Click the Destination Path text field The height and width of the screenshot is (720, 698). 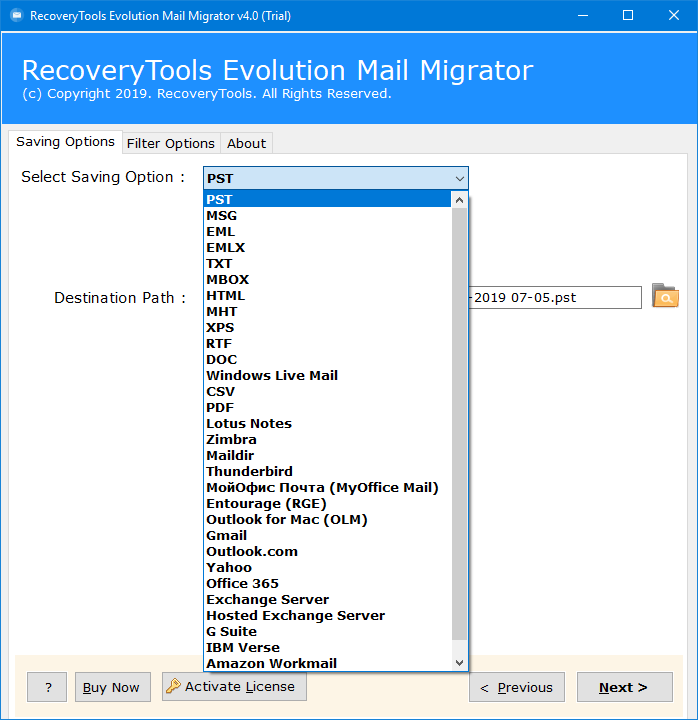click(555, 298)
